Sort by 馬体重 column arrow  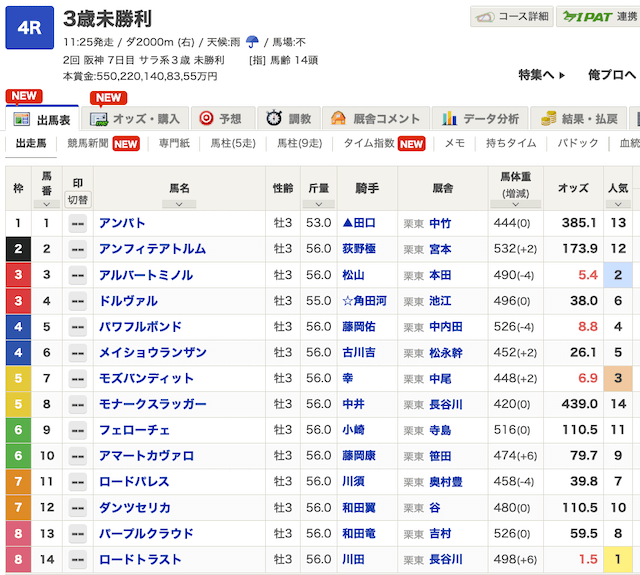515,204
